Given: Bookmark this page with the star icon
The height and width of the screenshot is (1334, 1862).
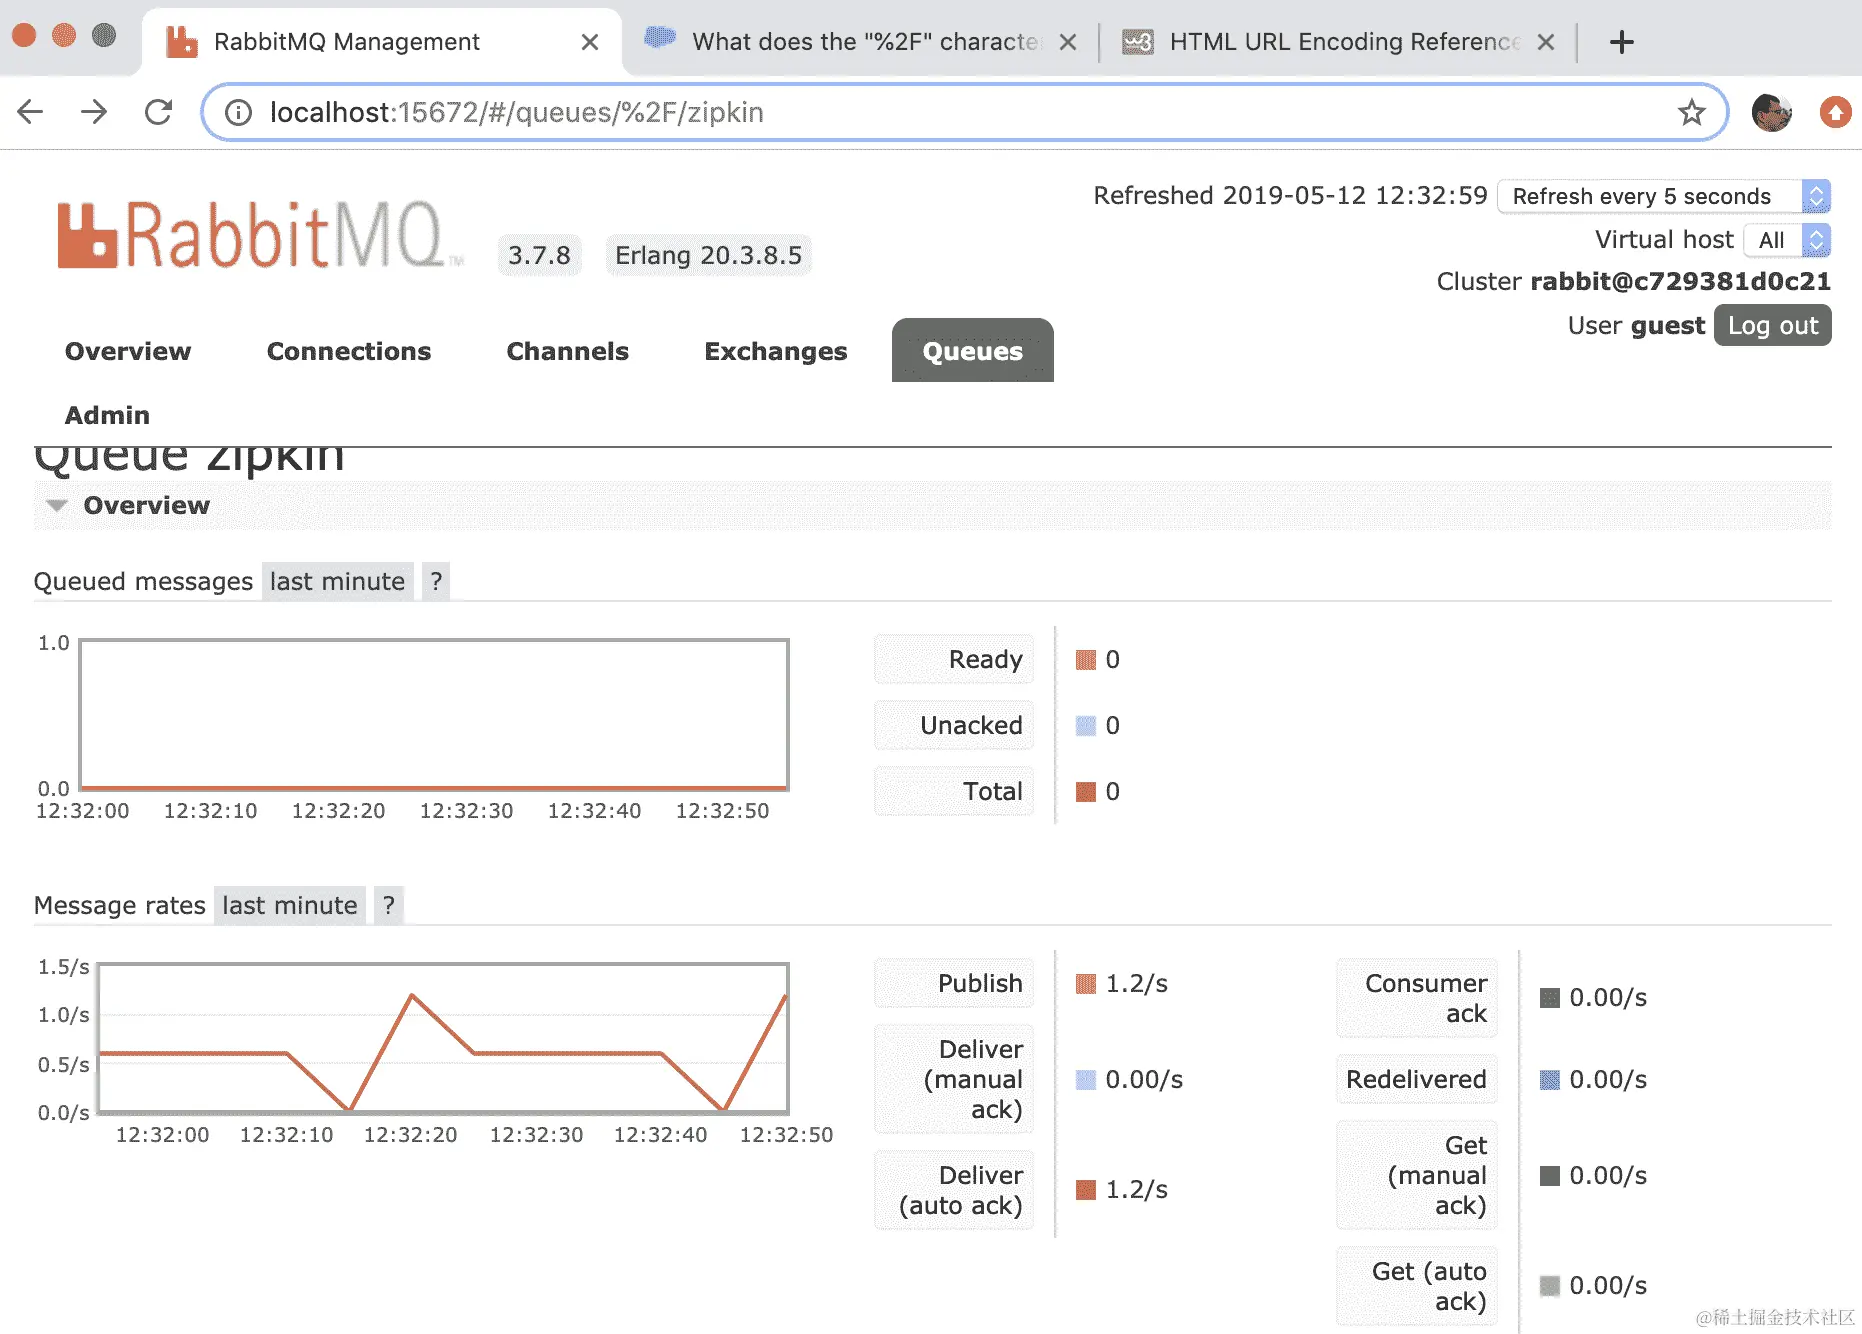Looking at the screenshot, I should (1691, 112).
